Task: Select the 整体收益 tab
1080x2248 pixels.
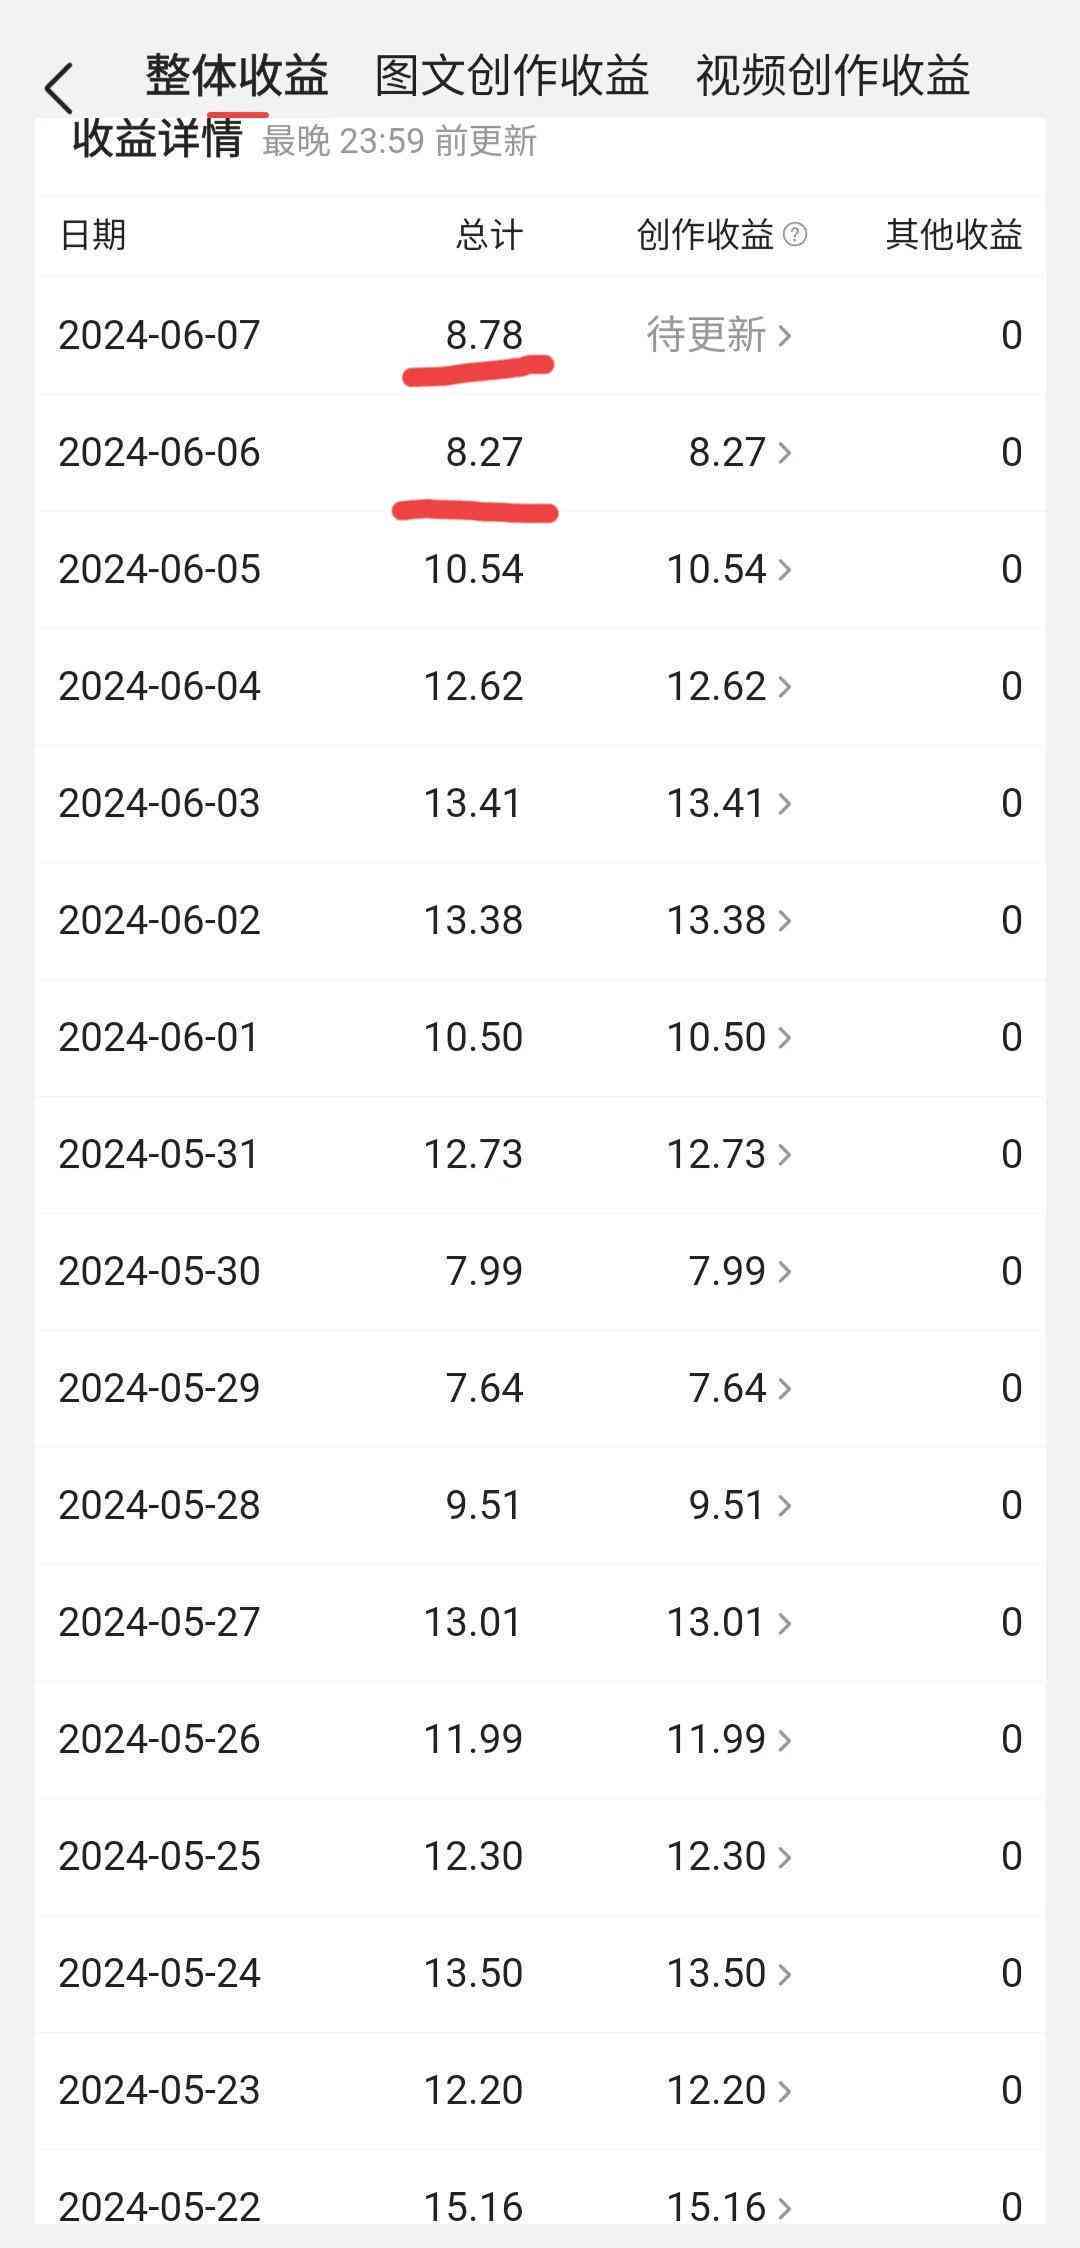Action: click(x=237, y=76)
